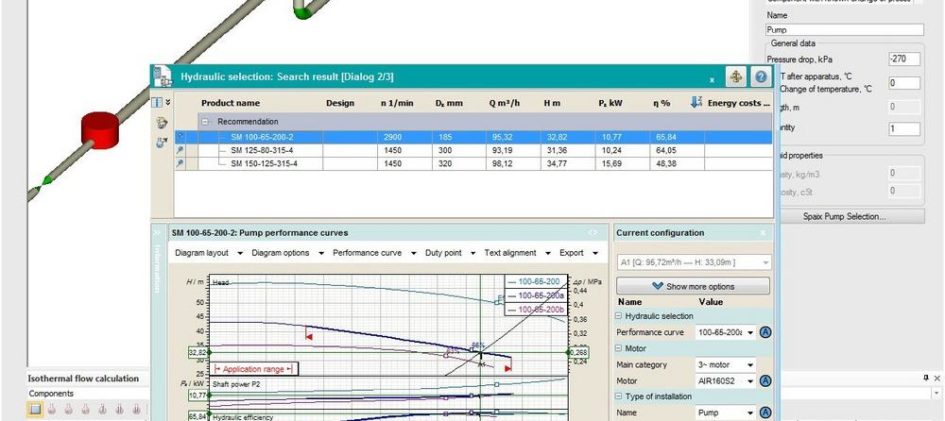Image resolution: width=945 pixels, height=421 pixels.
Task: Click the sort icon before Energy costs
Action: 696,103
